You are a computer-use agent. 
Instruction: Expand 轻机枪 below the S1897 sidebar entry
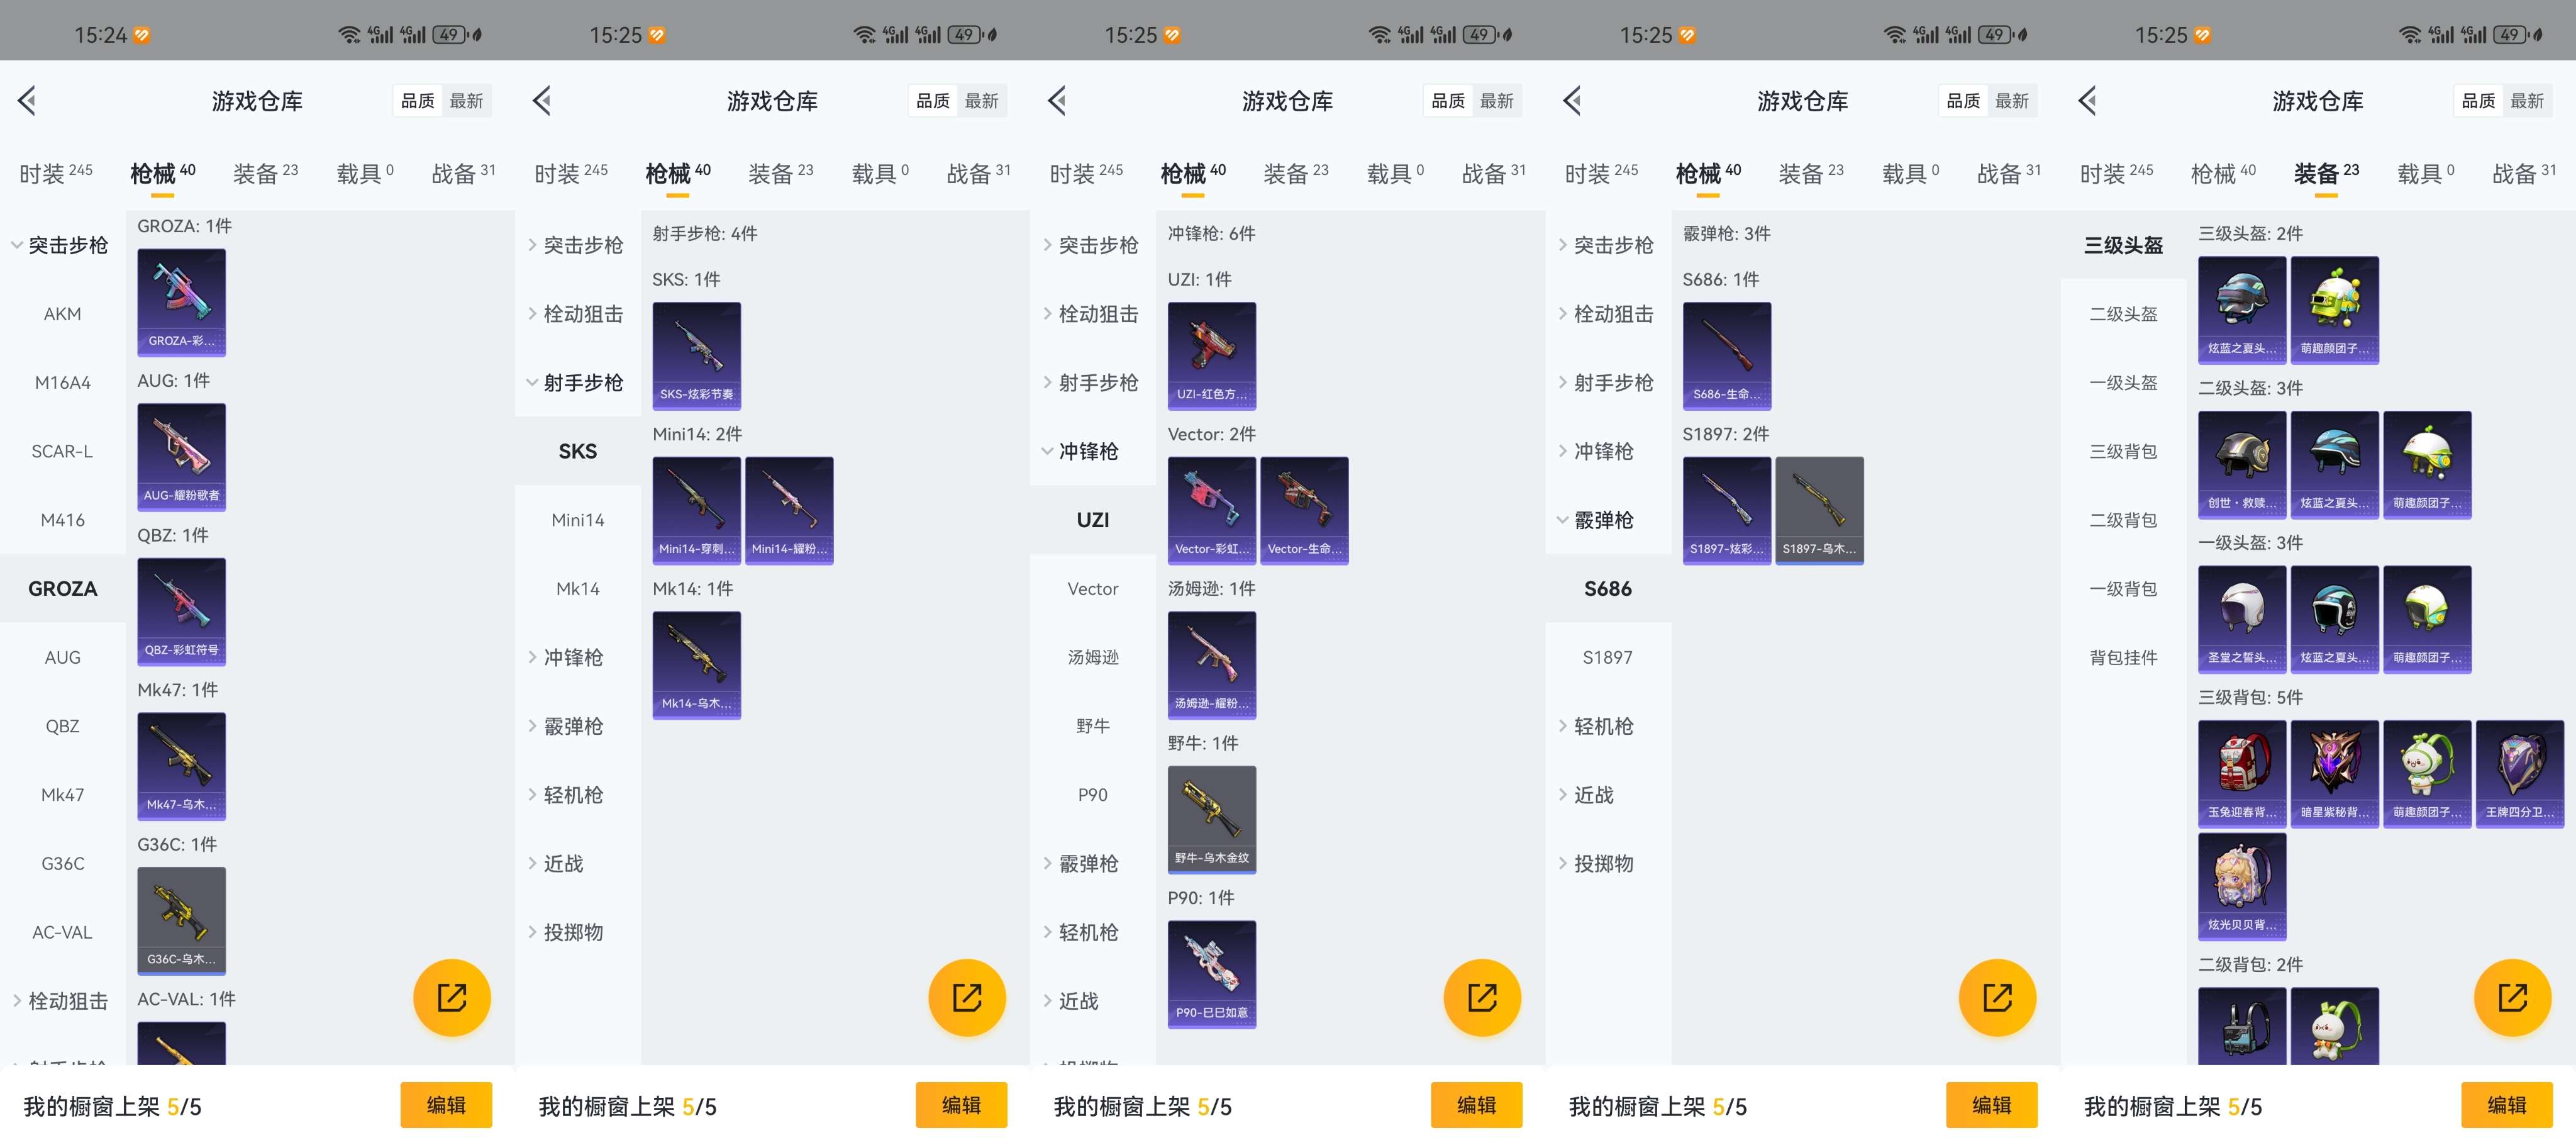point(1607,726)
